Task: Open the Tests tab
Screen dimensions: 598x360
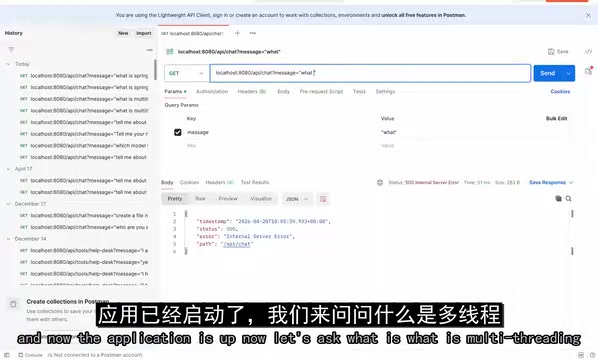Action: pos(359,92)
